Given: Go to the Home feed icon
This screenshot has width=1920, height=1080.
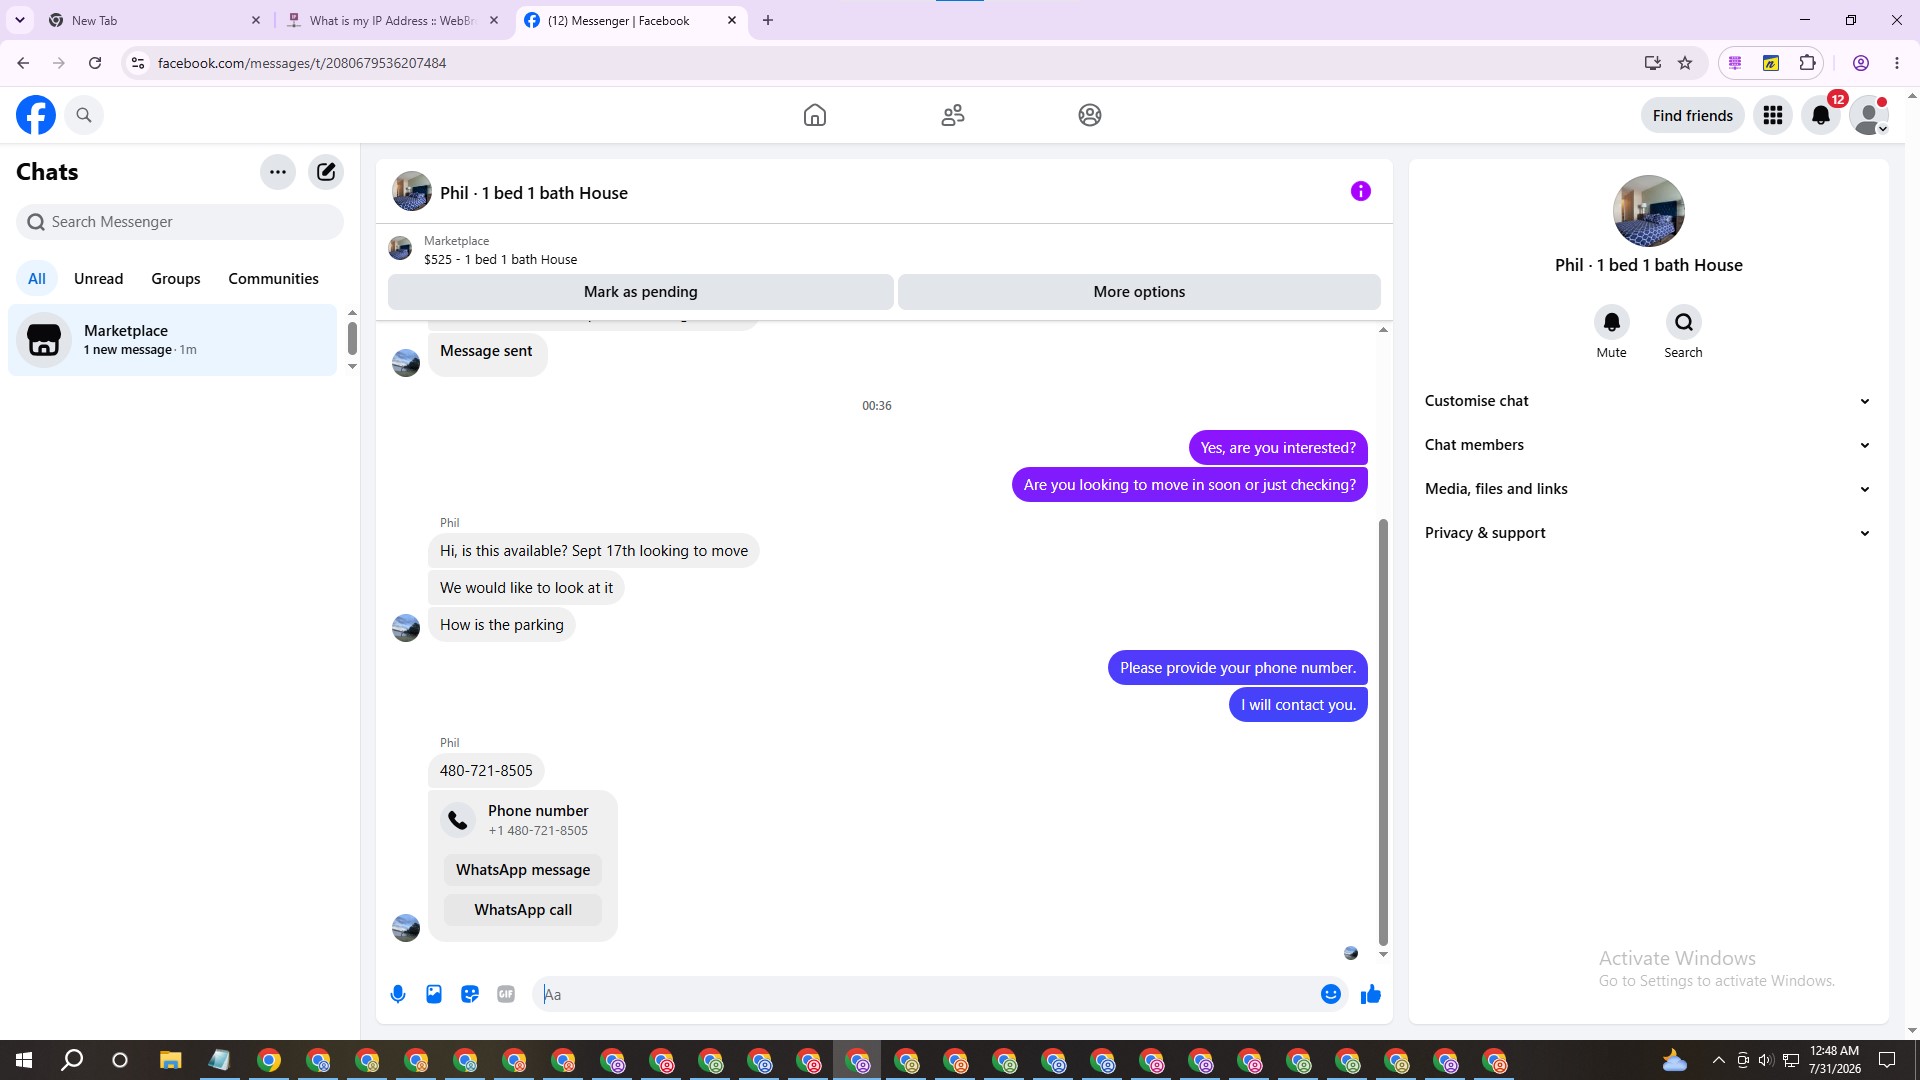Looking at the screenshot, I should pos(815,115).
